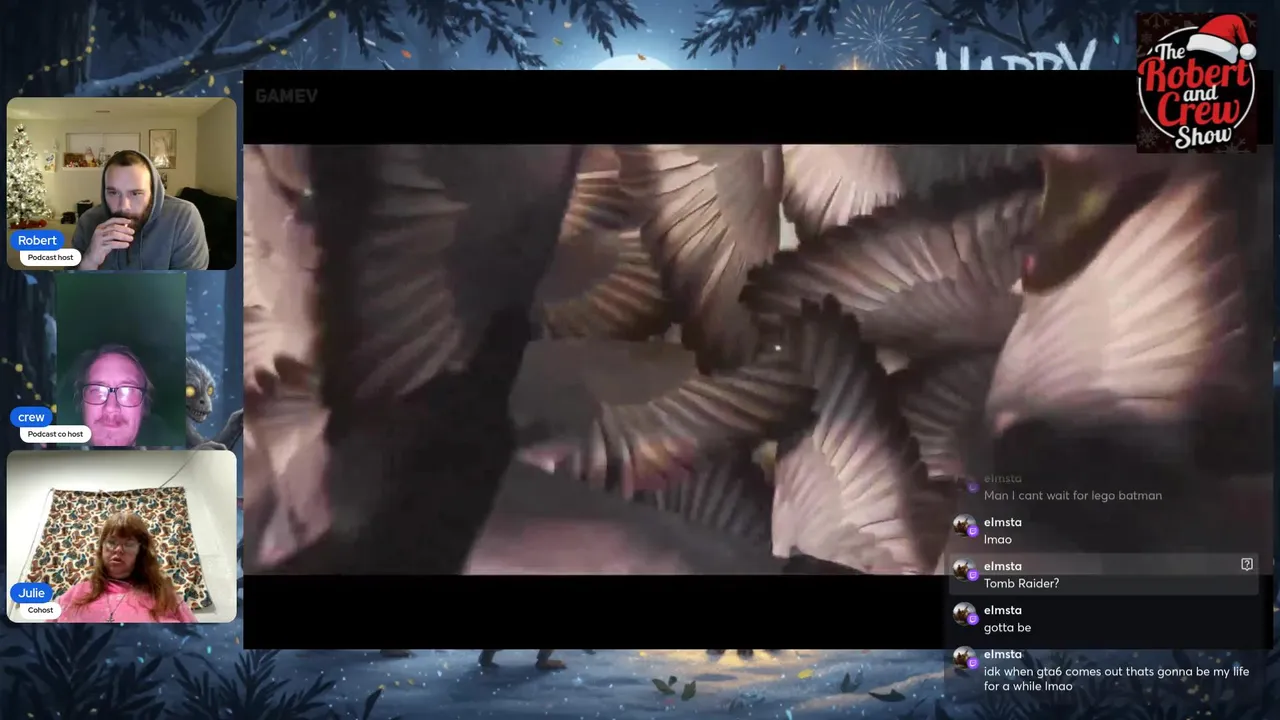Screen dimensions: 1280x720
Task: Click the main shared game video
Action: point(760,359)
